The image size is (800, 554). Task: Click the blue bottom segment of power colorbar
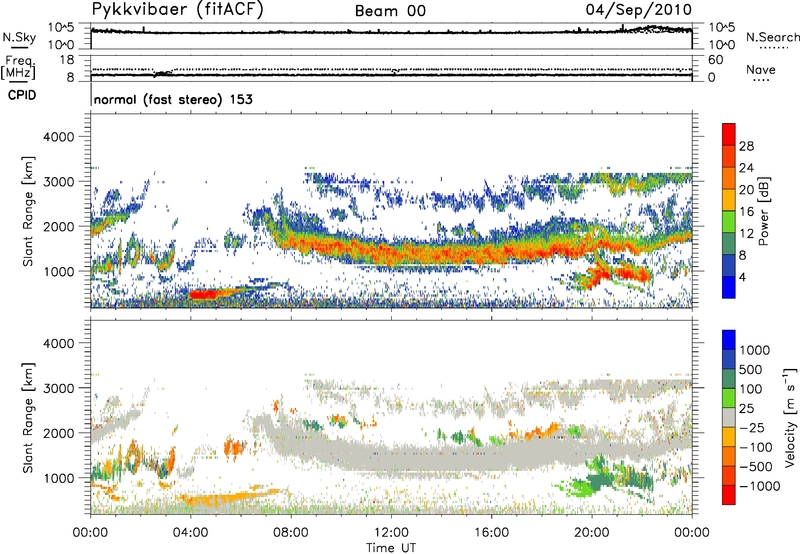(729, 287)
